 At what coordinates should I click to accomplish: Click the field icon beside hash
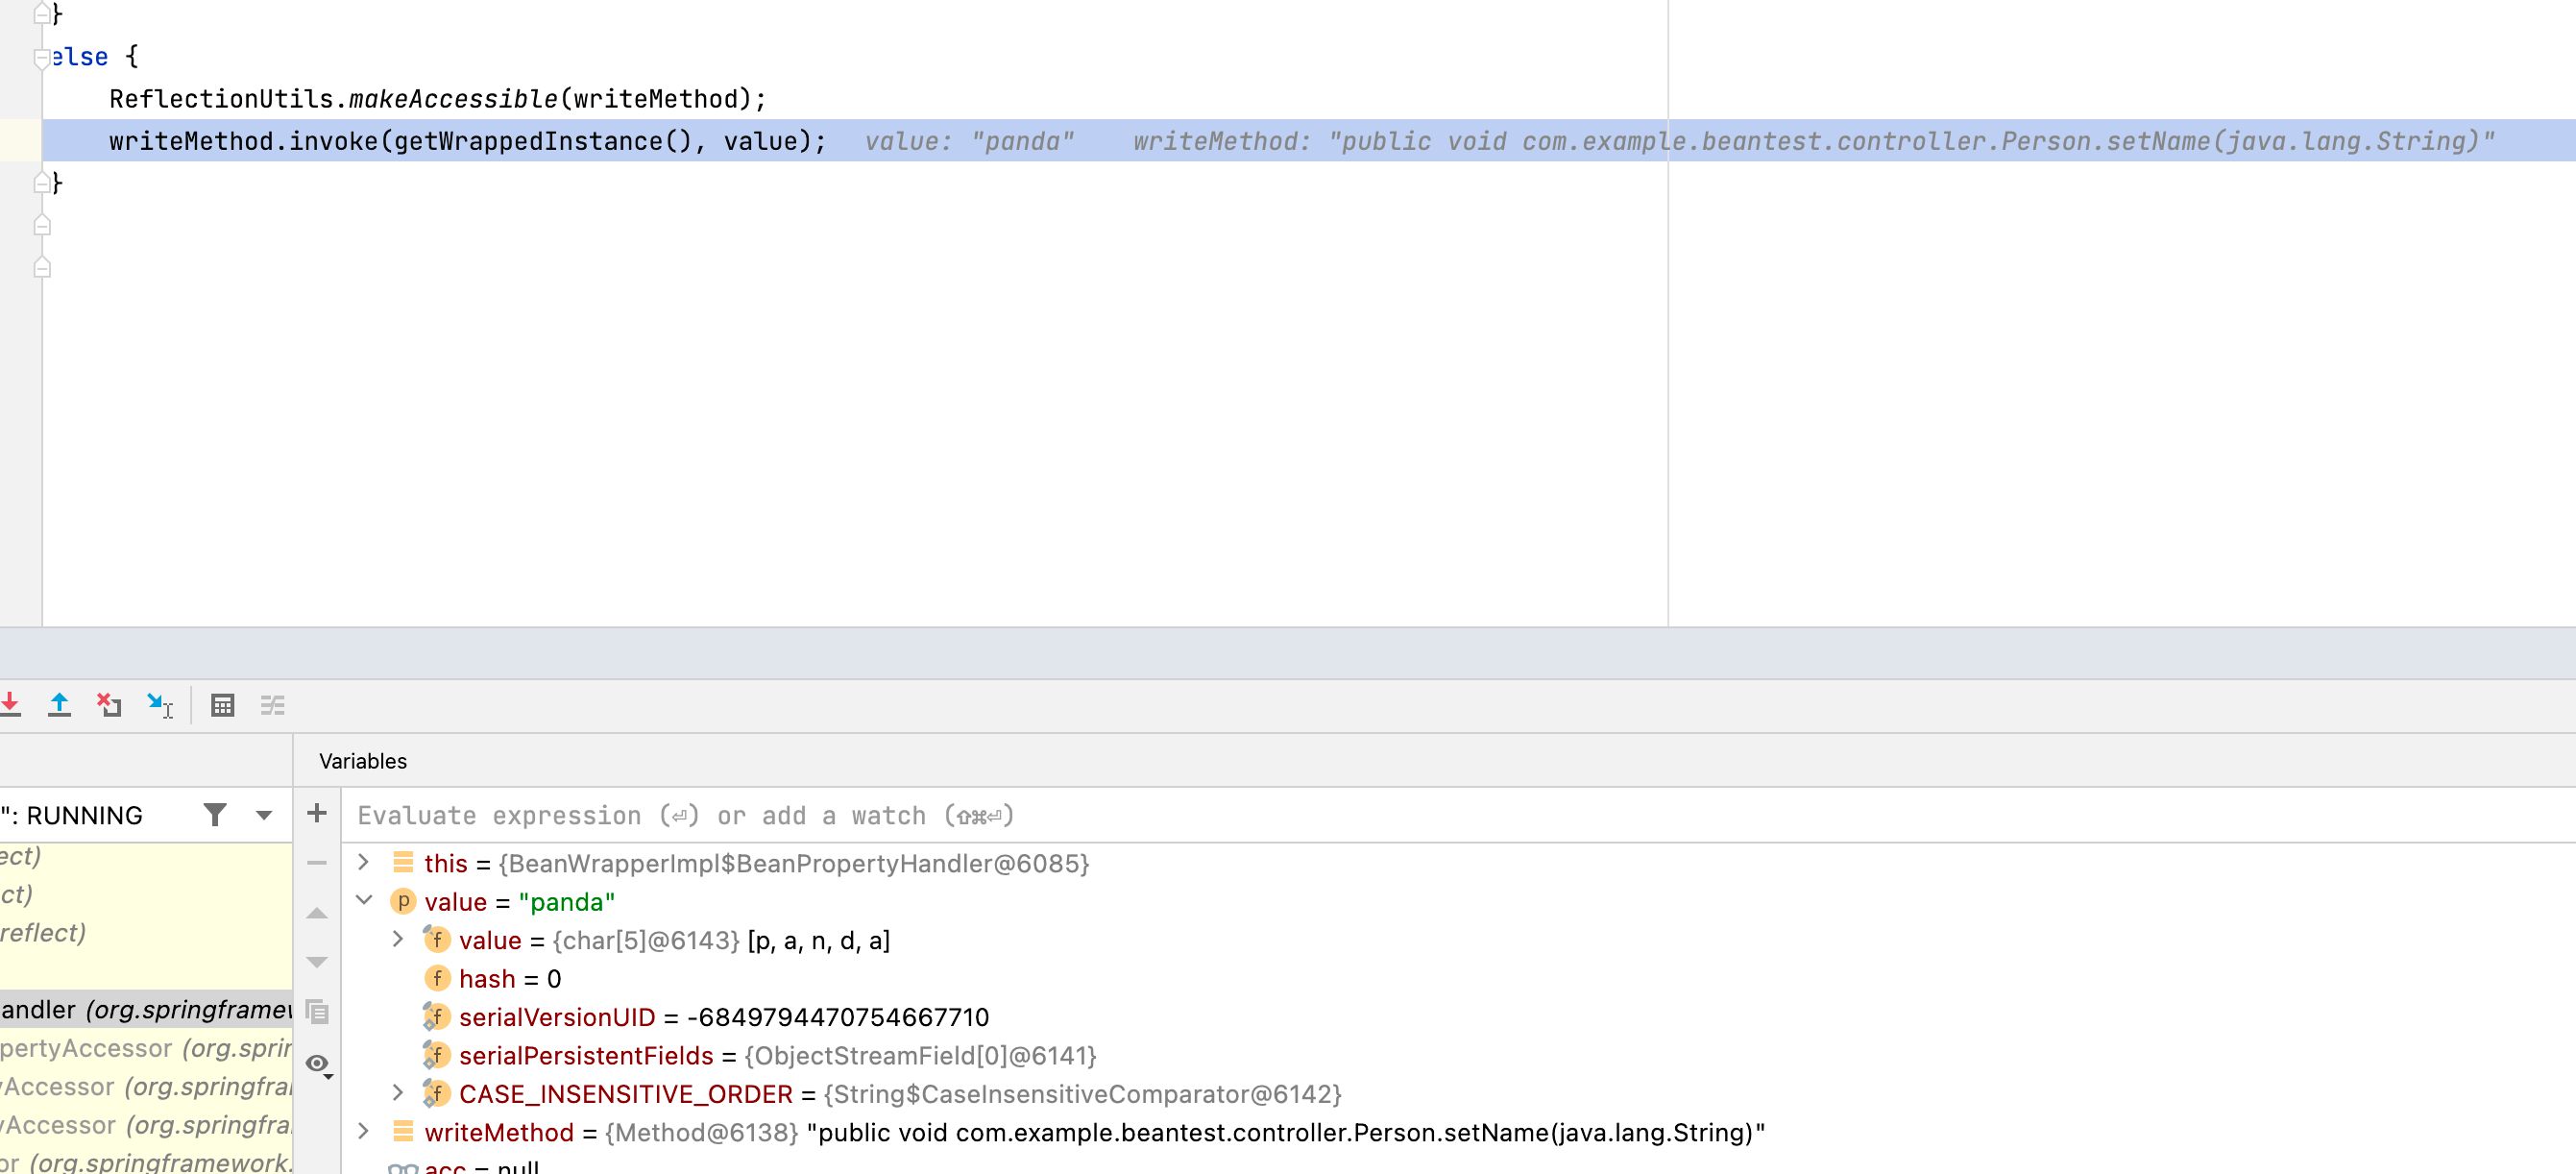point(437,978)
